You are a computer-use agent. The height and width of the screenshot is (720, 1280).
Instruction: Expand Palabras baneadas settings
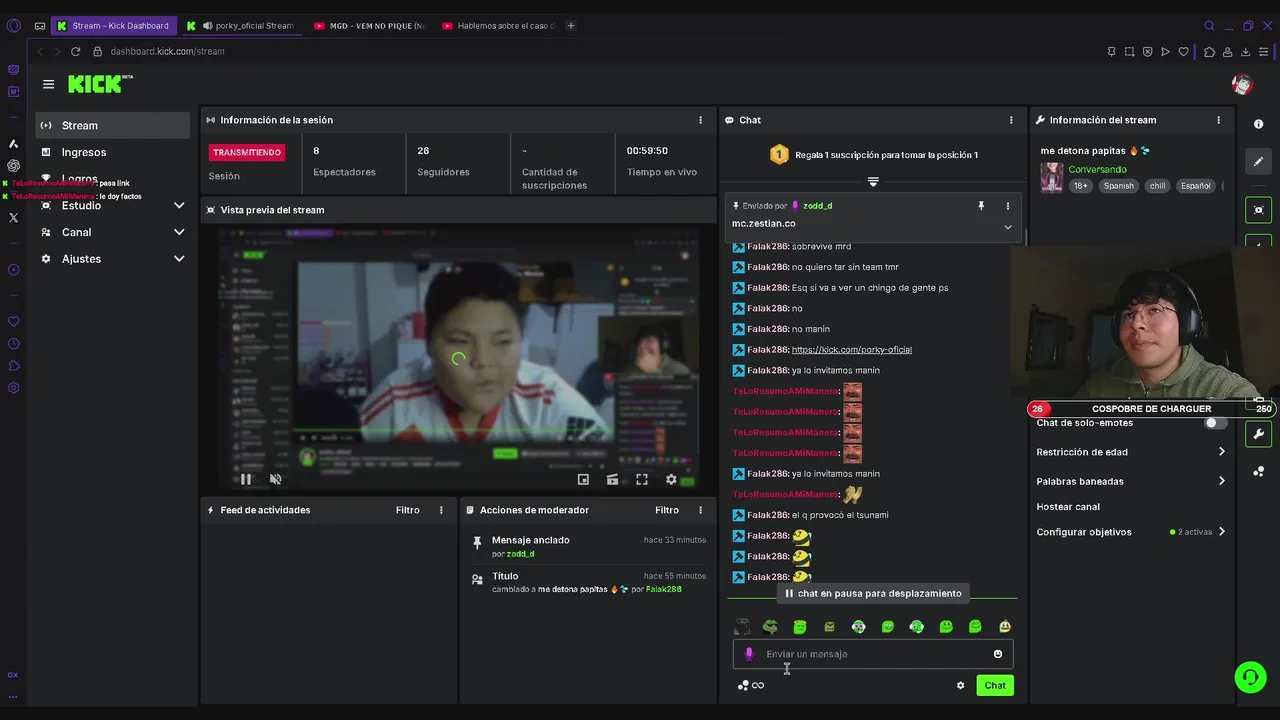pyautogui.click(x=1131, y=481)
